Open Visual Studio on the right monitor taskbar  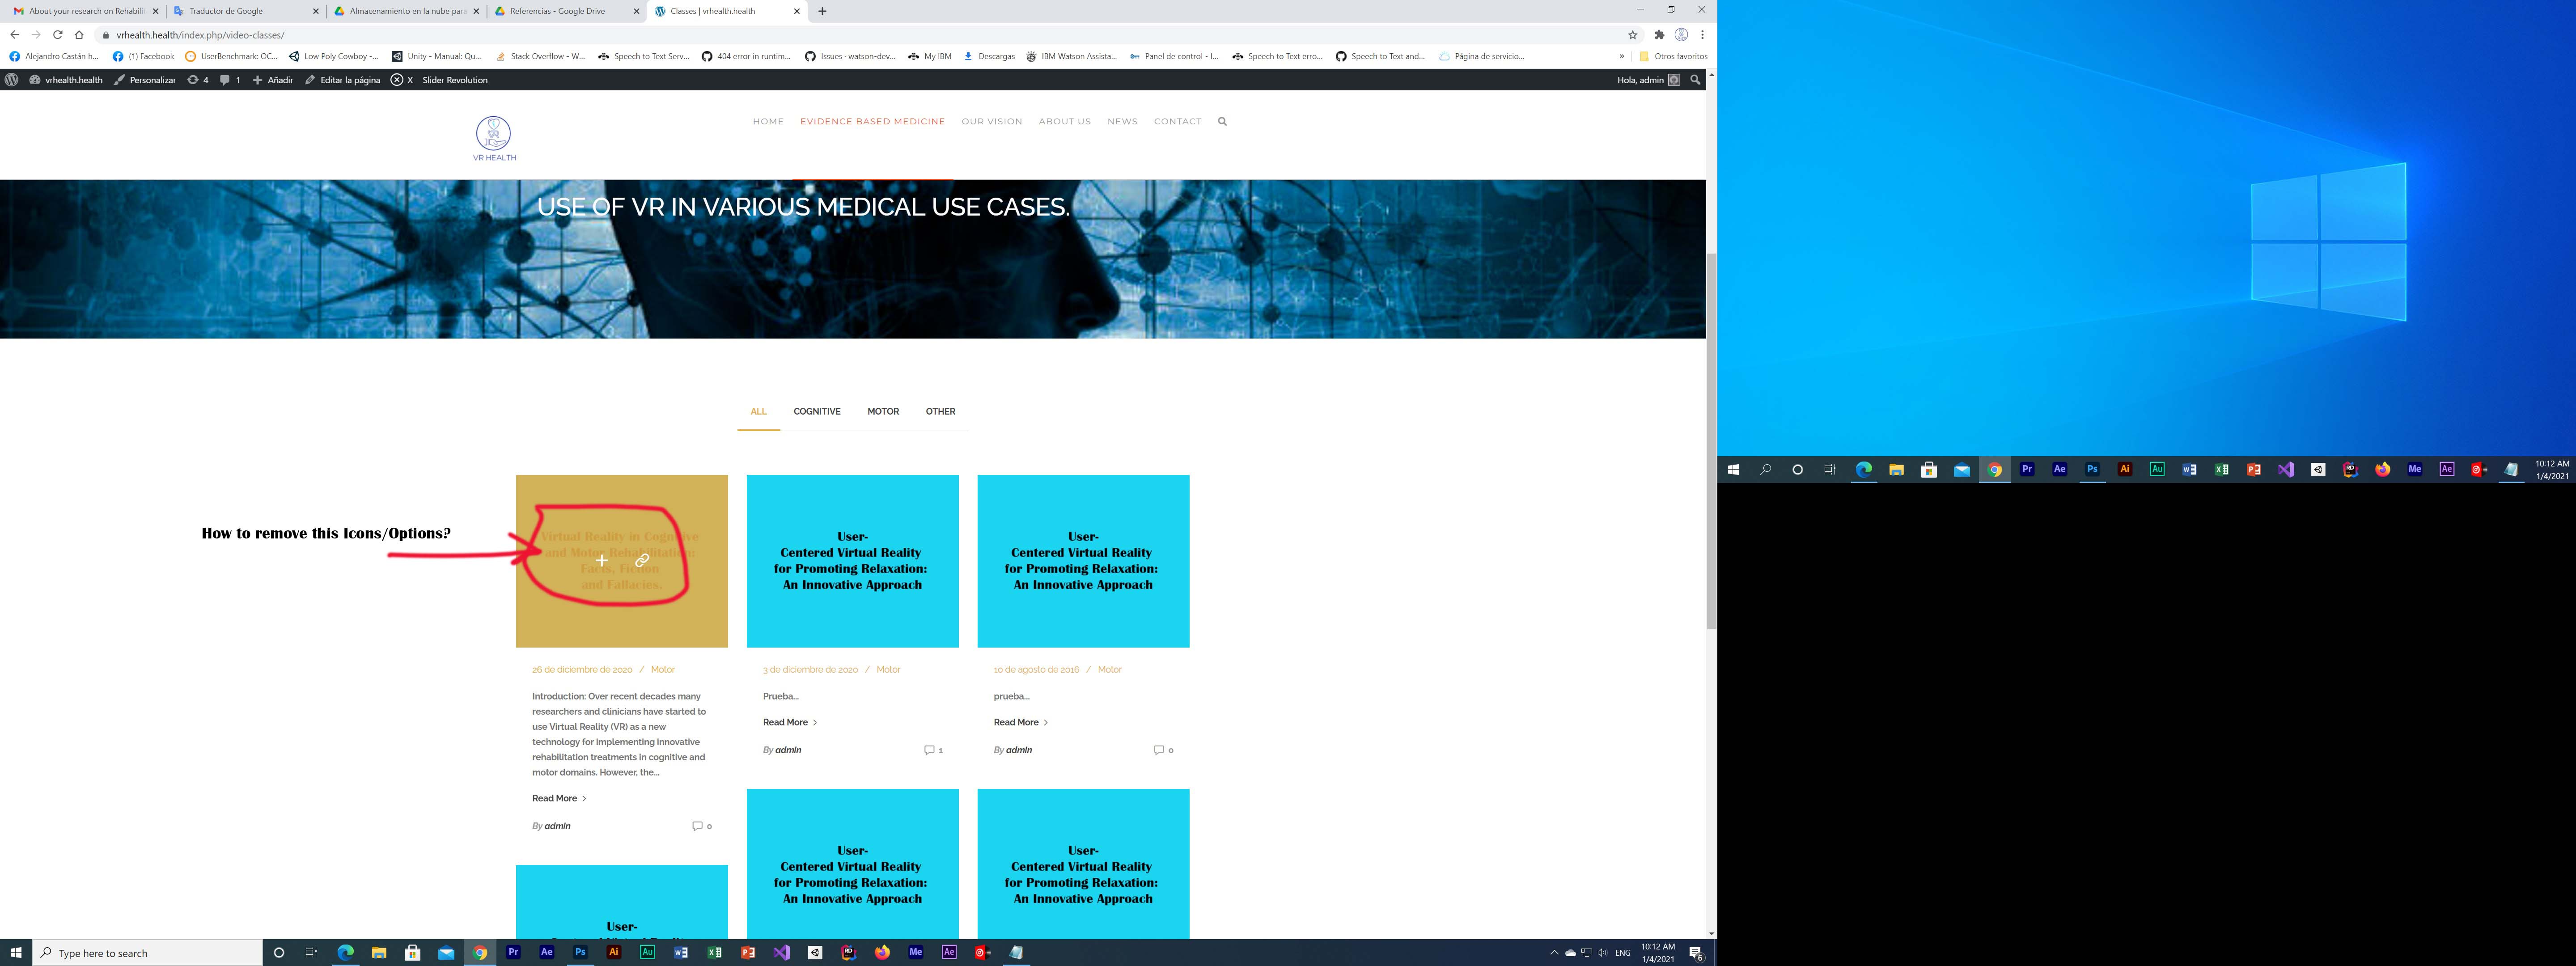click(x=2286, y=469)
